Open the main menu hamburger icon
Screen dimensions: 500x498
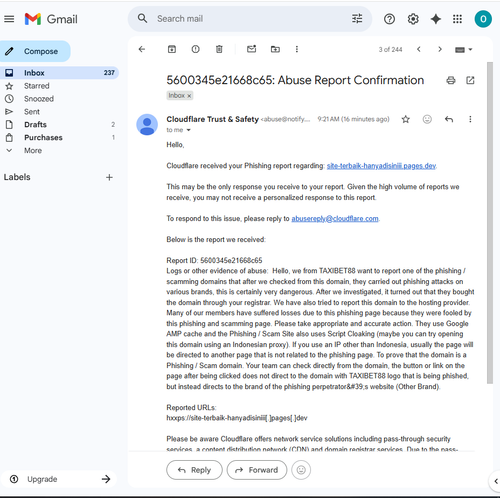[9, 19]
